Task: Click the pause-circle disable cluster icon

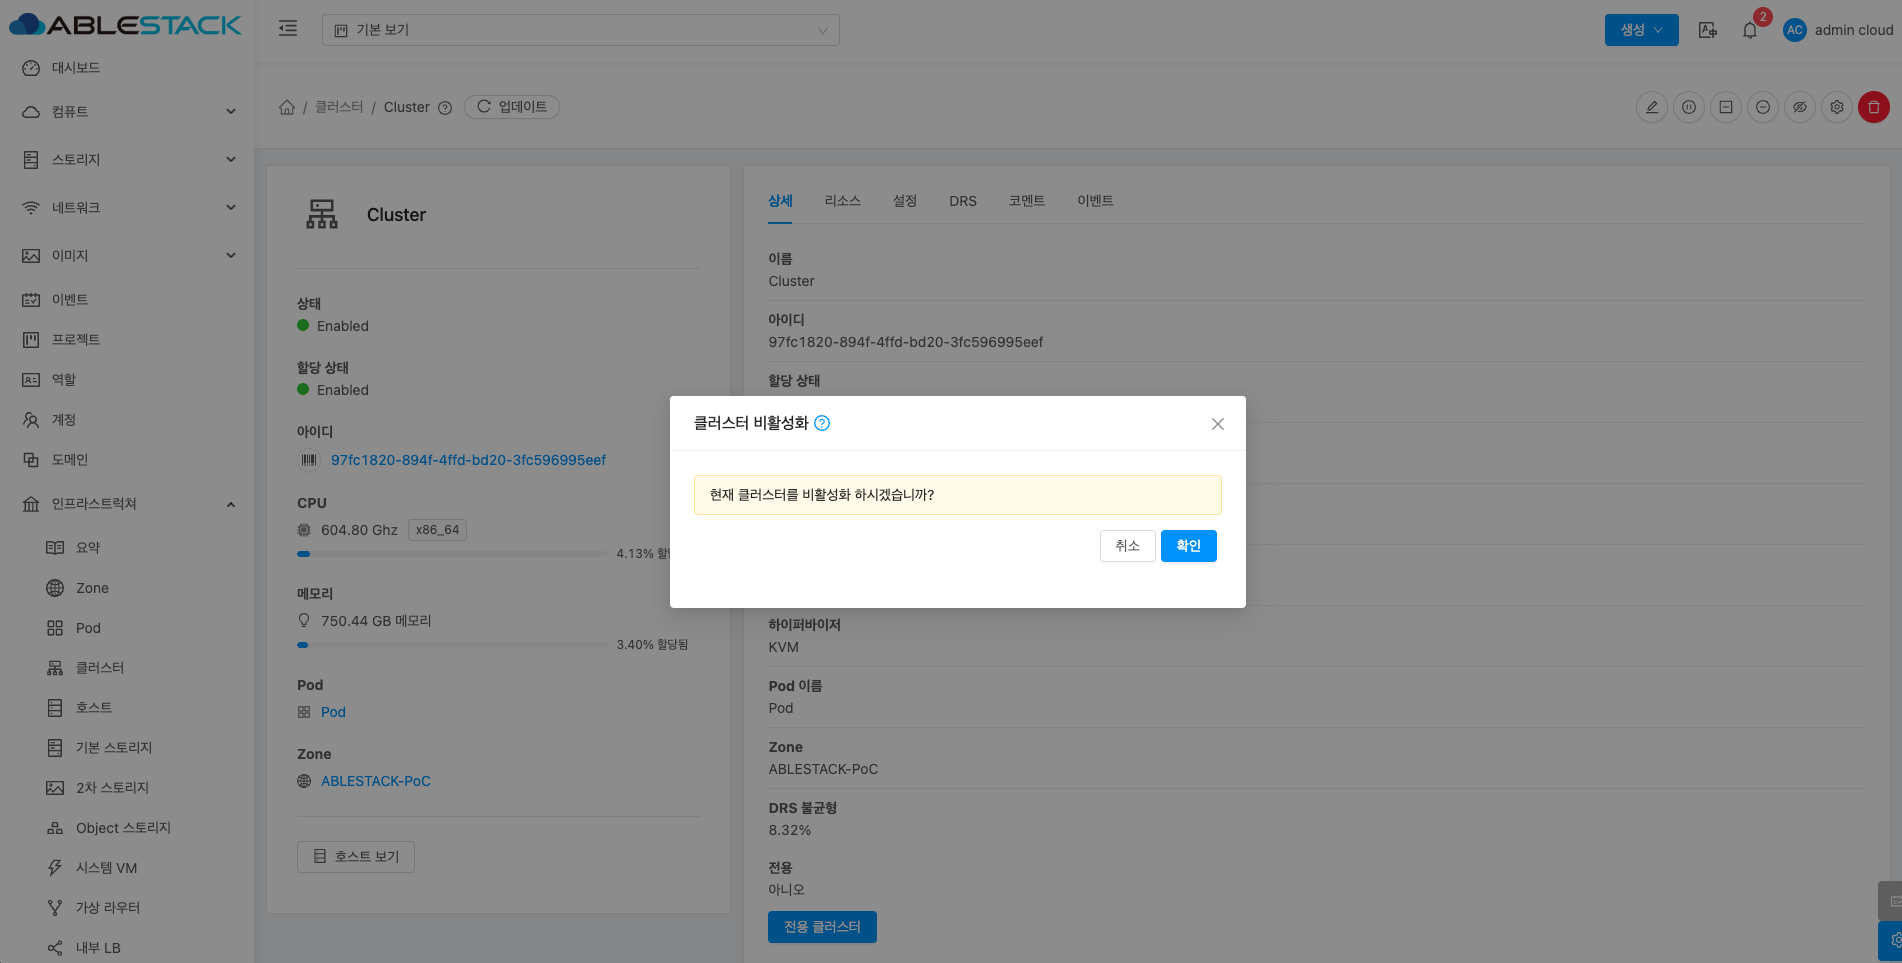Action: coord(1688,107)
